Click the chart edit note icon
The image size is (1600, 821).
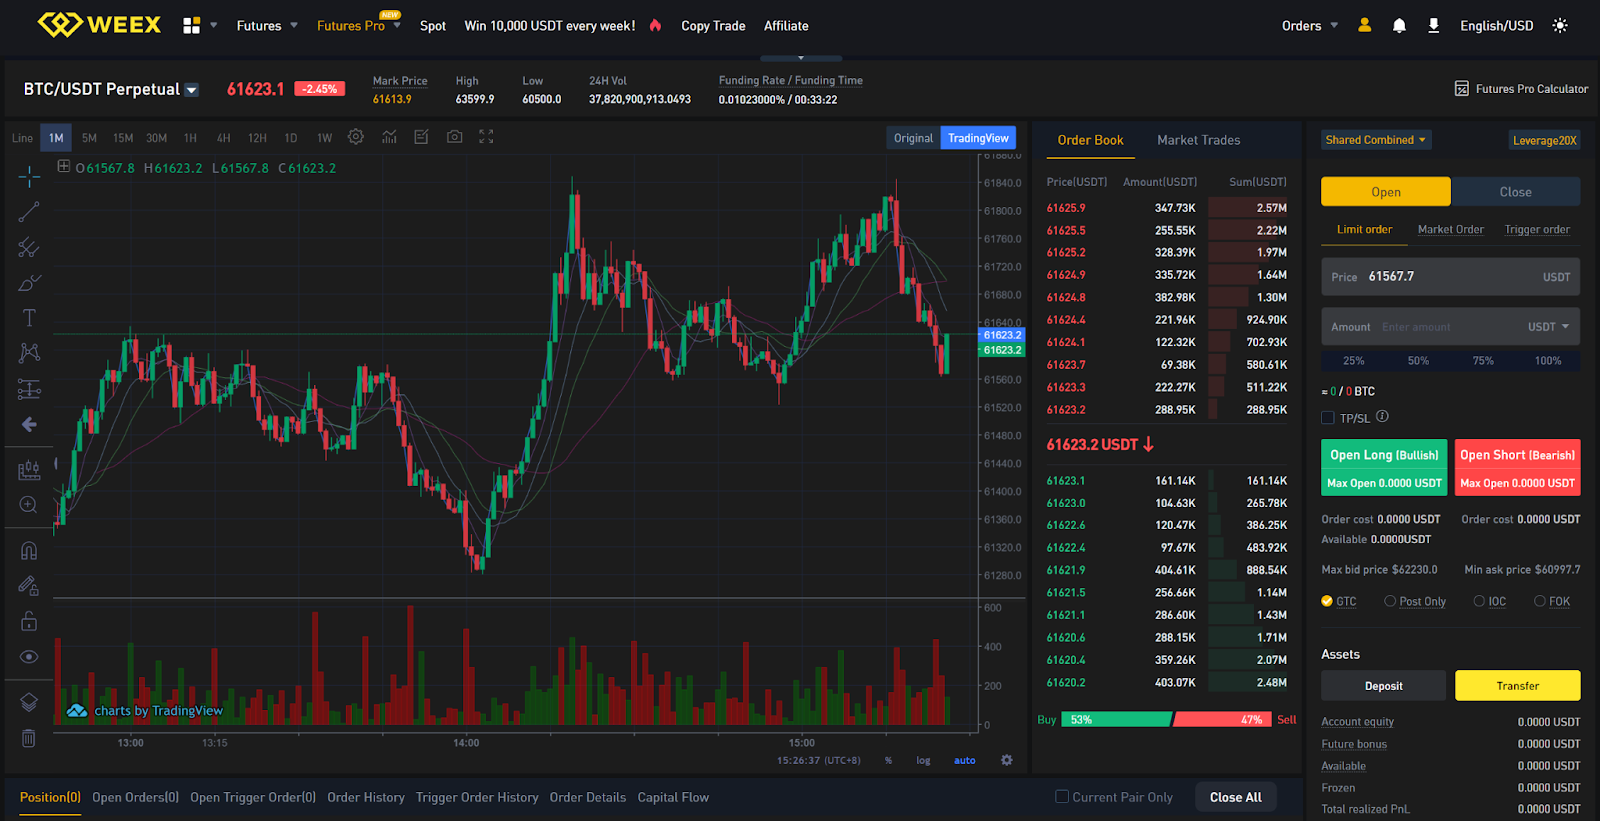pyautogui.click(x=421, y=137)
